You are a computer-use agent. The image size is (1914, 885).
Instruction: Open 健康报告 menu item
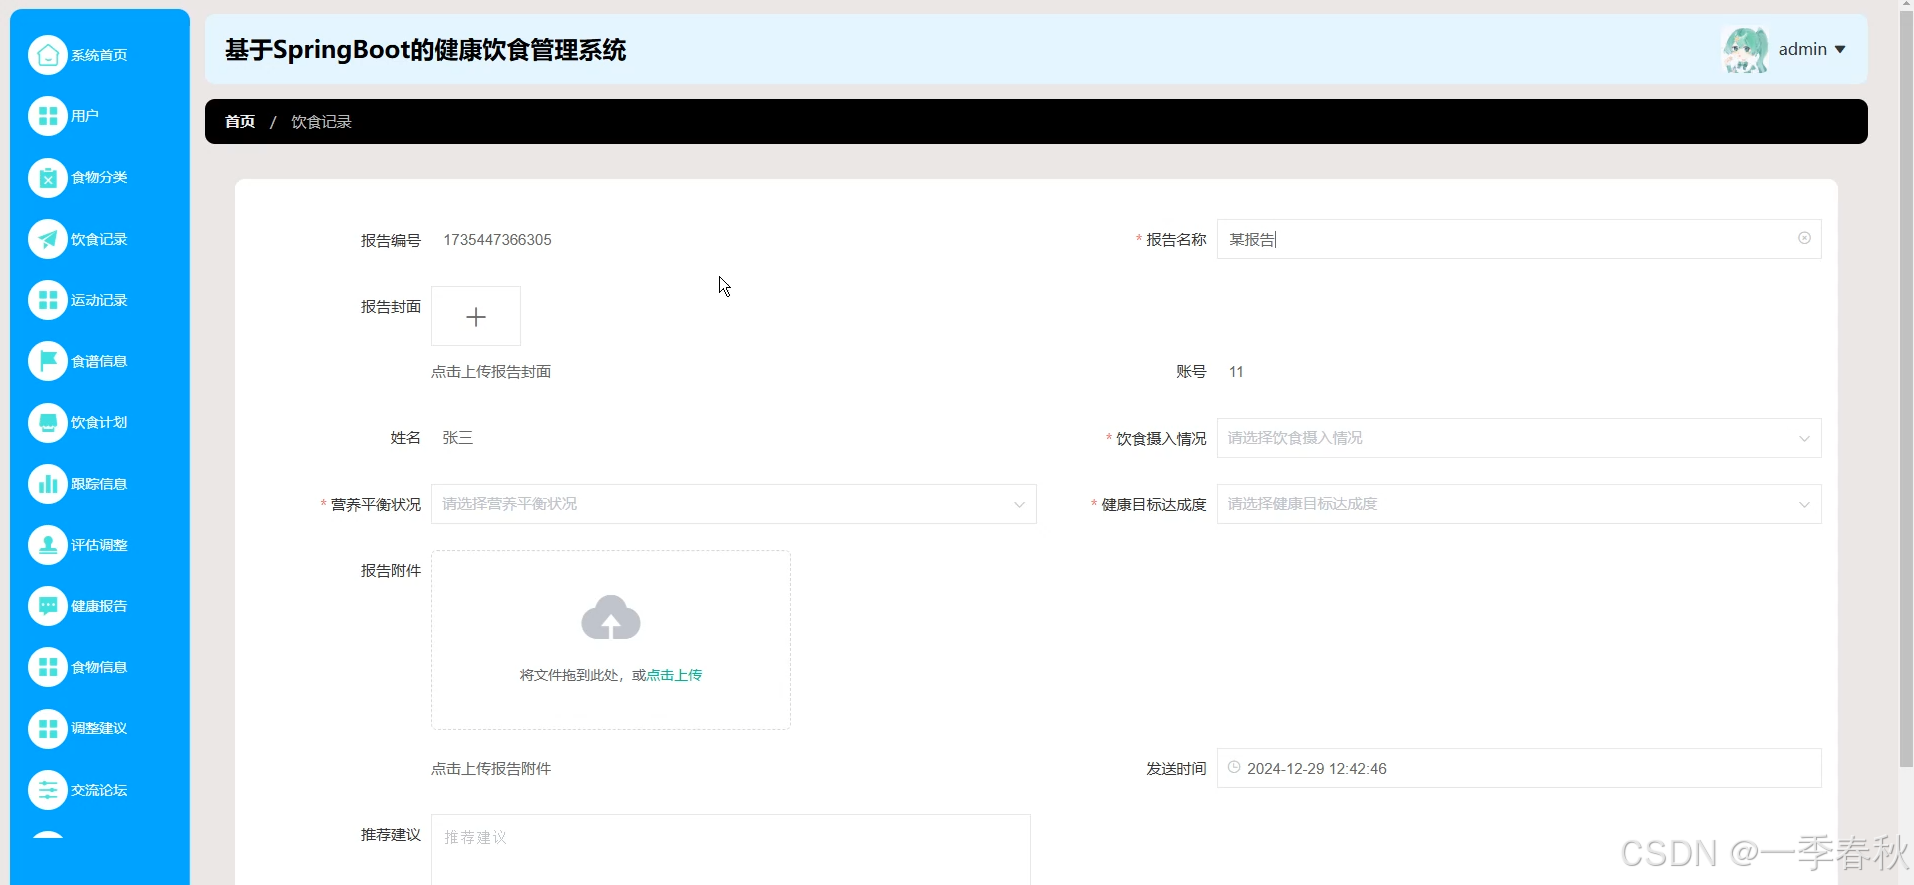(99, 606)
